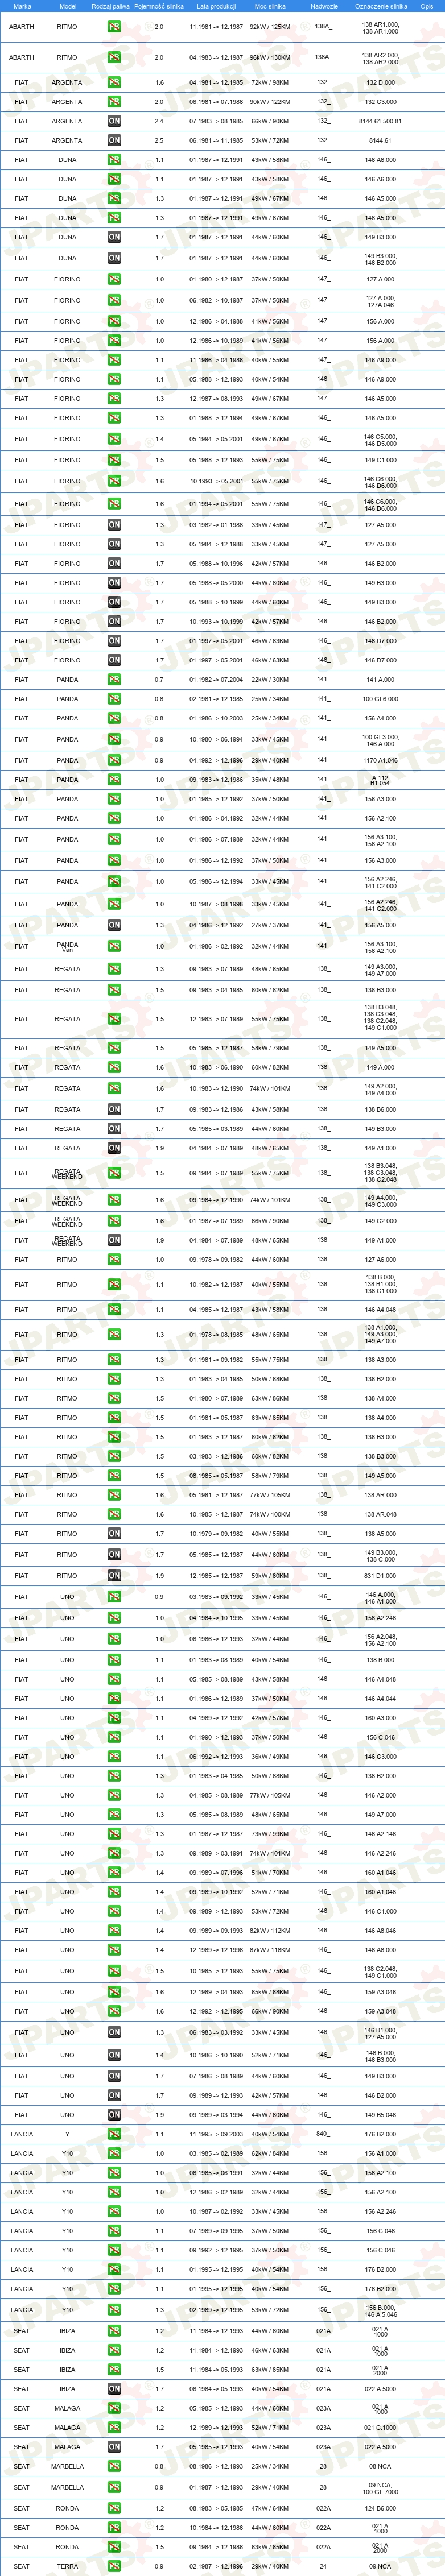Select the 82kW / 112KM power cell
Screen dimensions: 445x2576
click(x=270, y=1931)
